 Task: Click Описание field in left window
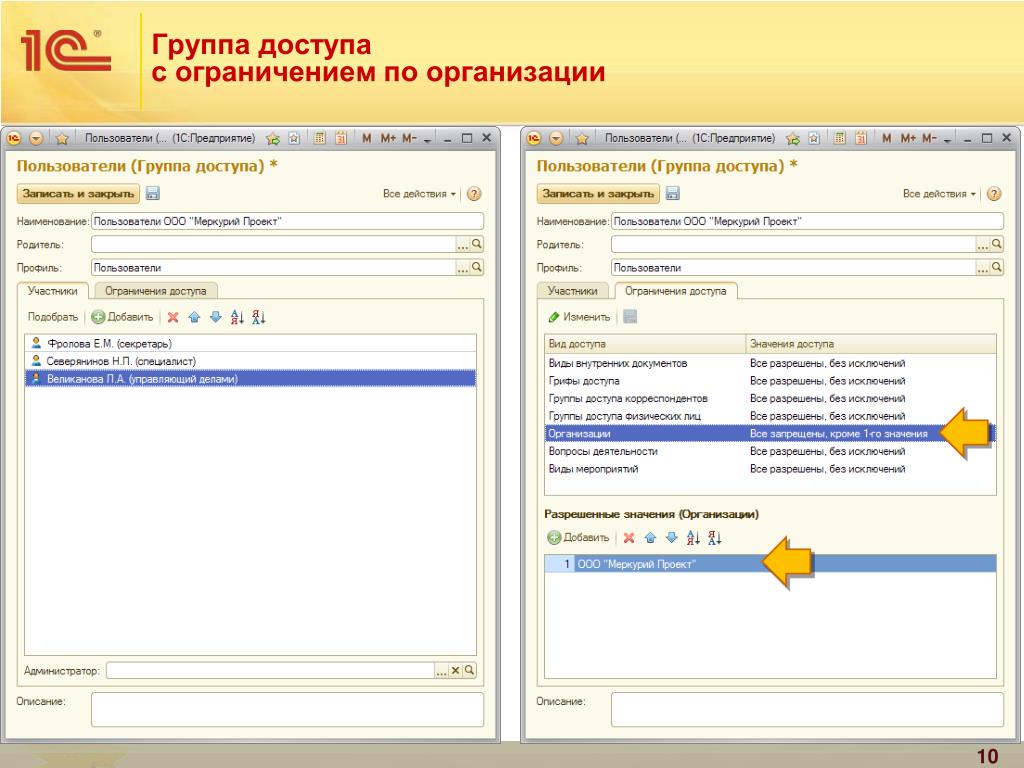(x=287, y=710)
